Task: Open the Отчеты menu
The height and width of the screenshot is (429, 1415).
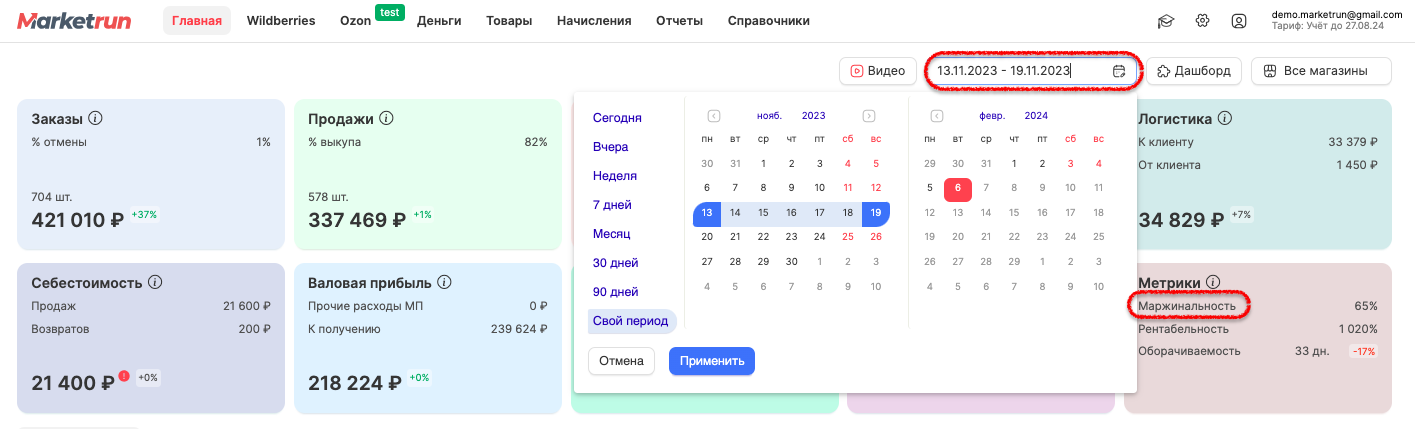Action: pos(679,21)
